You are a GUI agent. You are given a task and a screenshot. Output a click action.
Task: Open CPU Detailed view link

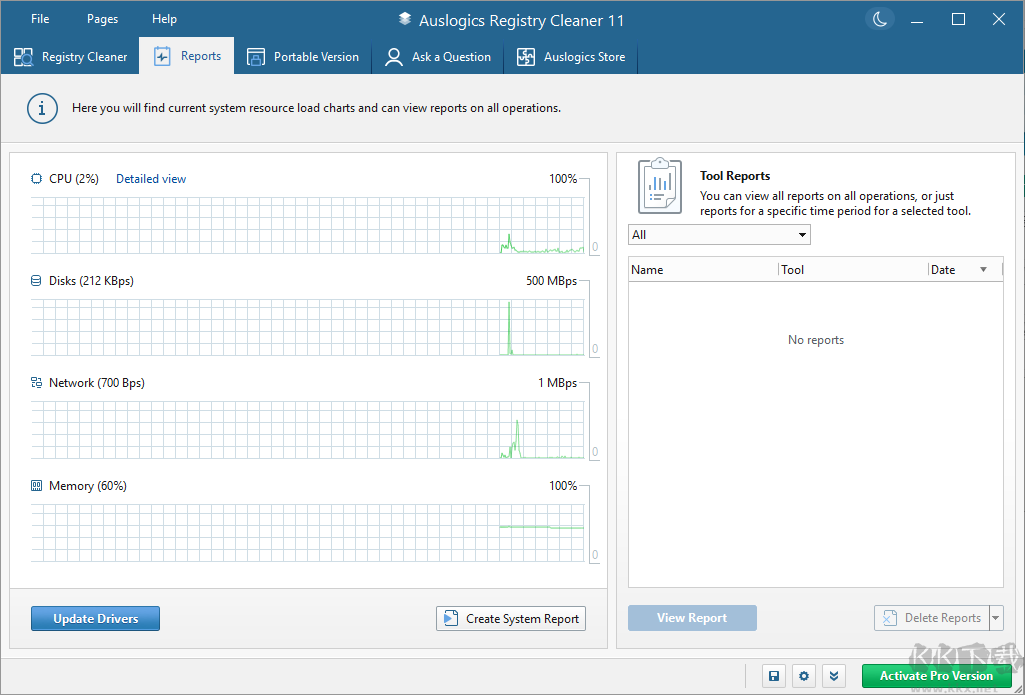[x=151, y=178]
